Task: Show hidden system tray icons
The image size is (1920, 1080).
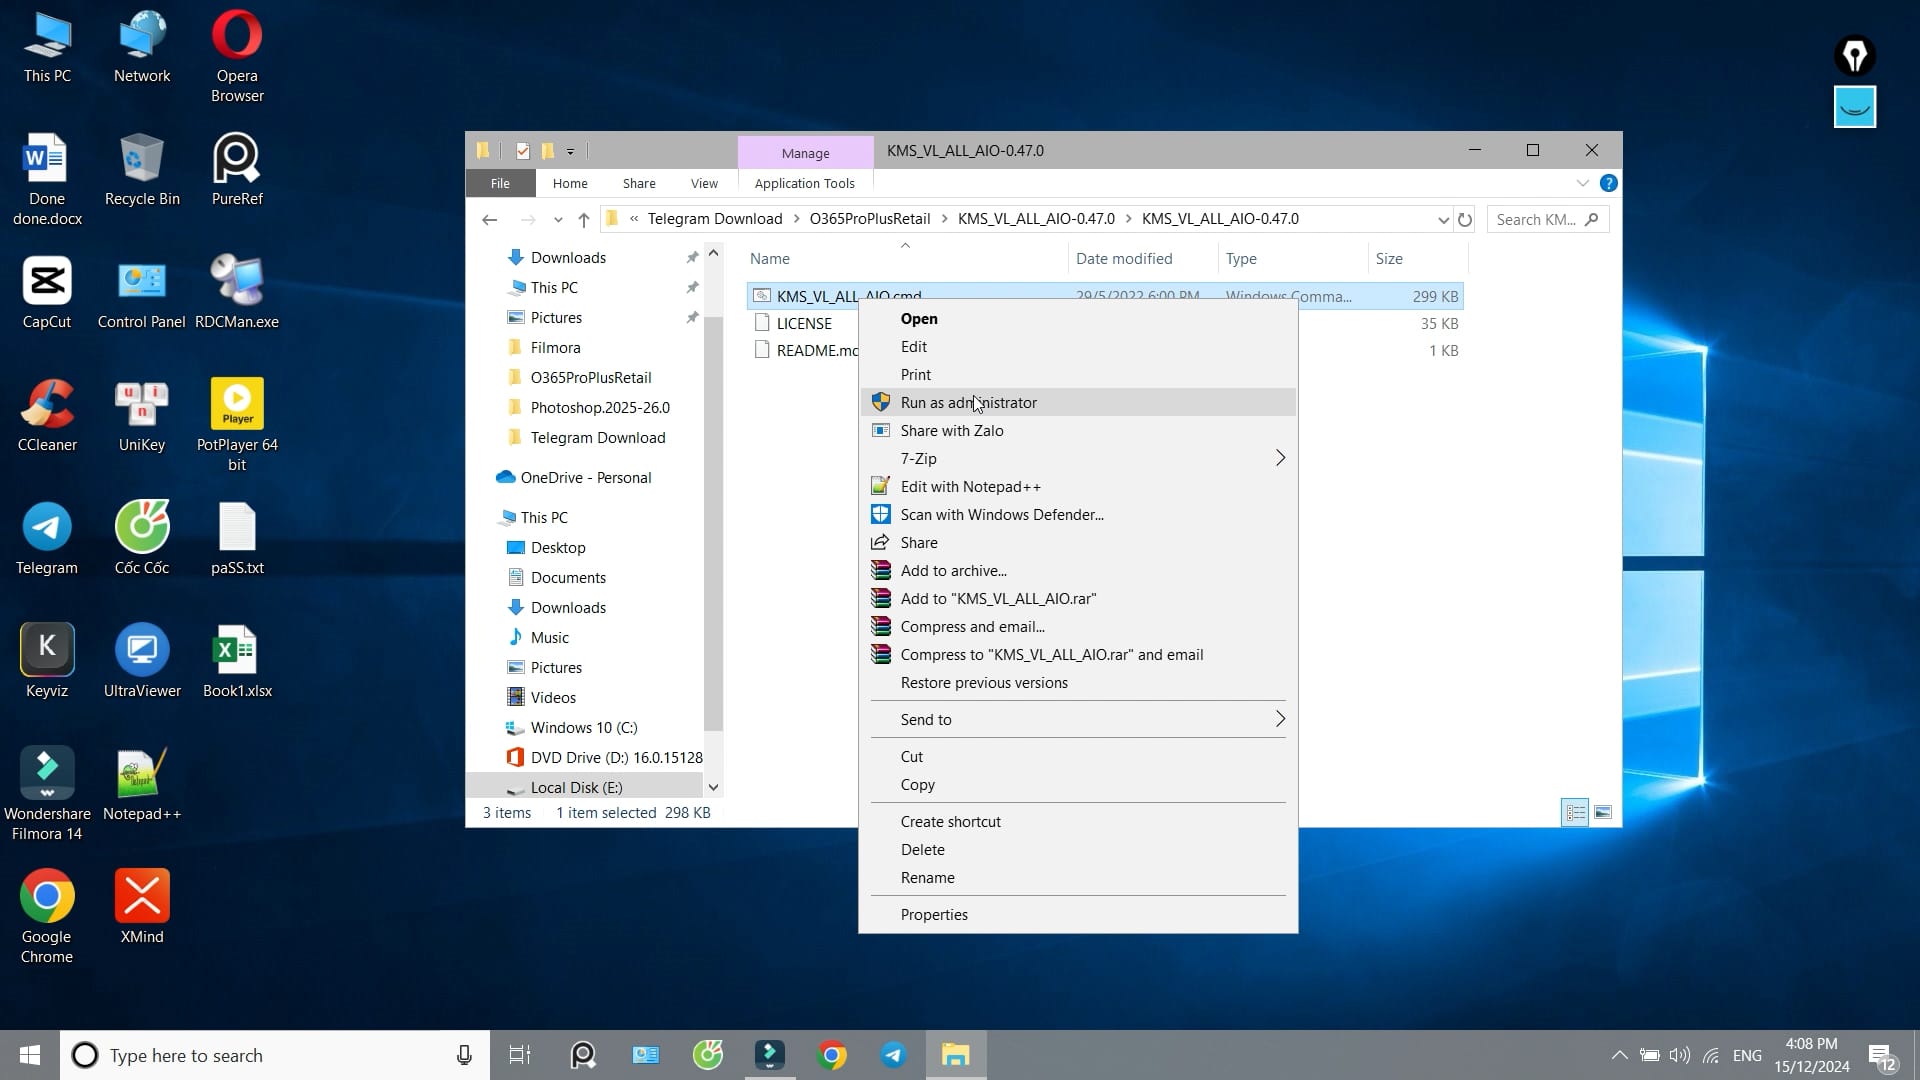Action: pyautogui.click(x=1619, y=1055)
